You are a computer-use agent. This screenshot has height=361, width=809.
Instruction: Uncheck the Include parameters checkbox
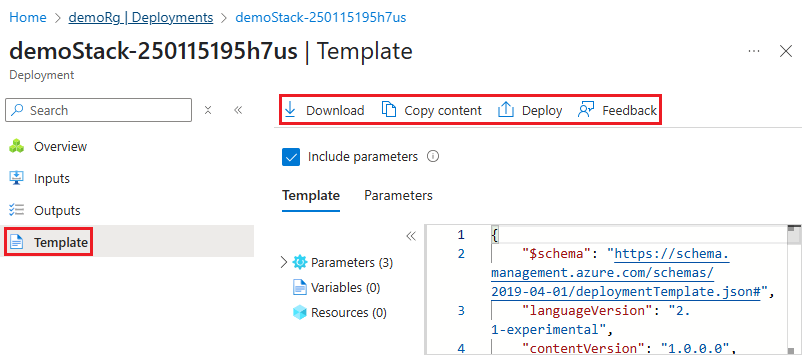click(291, 157)
